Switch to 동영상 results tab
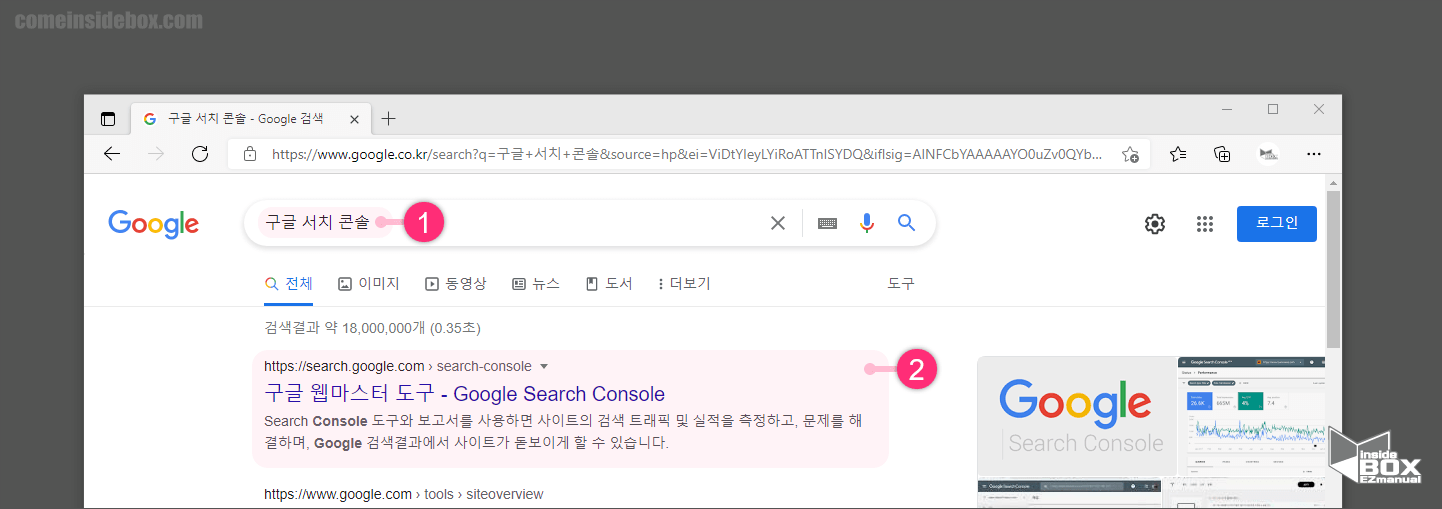The width and height of the screenshot is (1442, 509). (x=456, y=284)
